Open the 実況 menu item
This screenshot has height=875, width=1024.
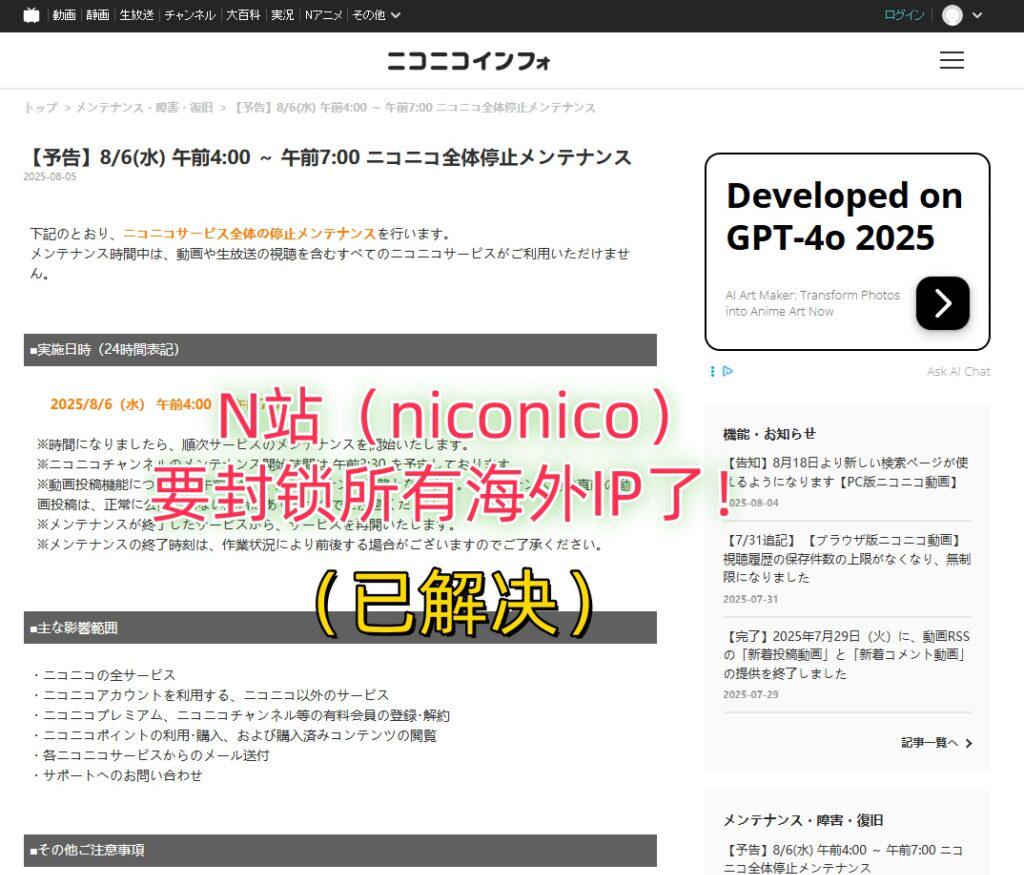tap(282, 15)
